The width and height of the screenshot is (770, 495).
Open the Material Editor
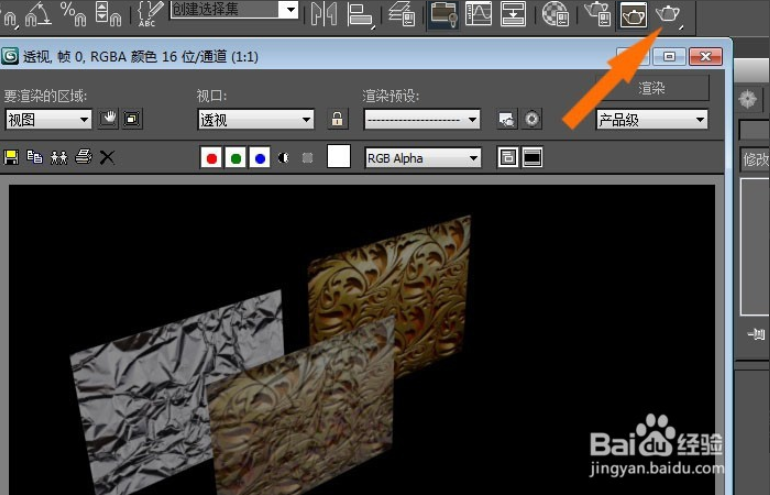pyautogui.click(x=555, y=13)
